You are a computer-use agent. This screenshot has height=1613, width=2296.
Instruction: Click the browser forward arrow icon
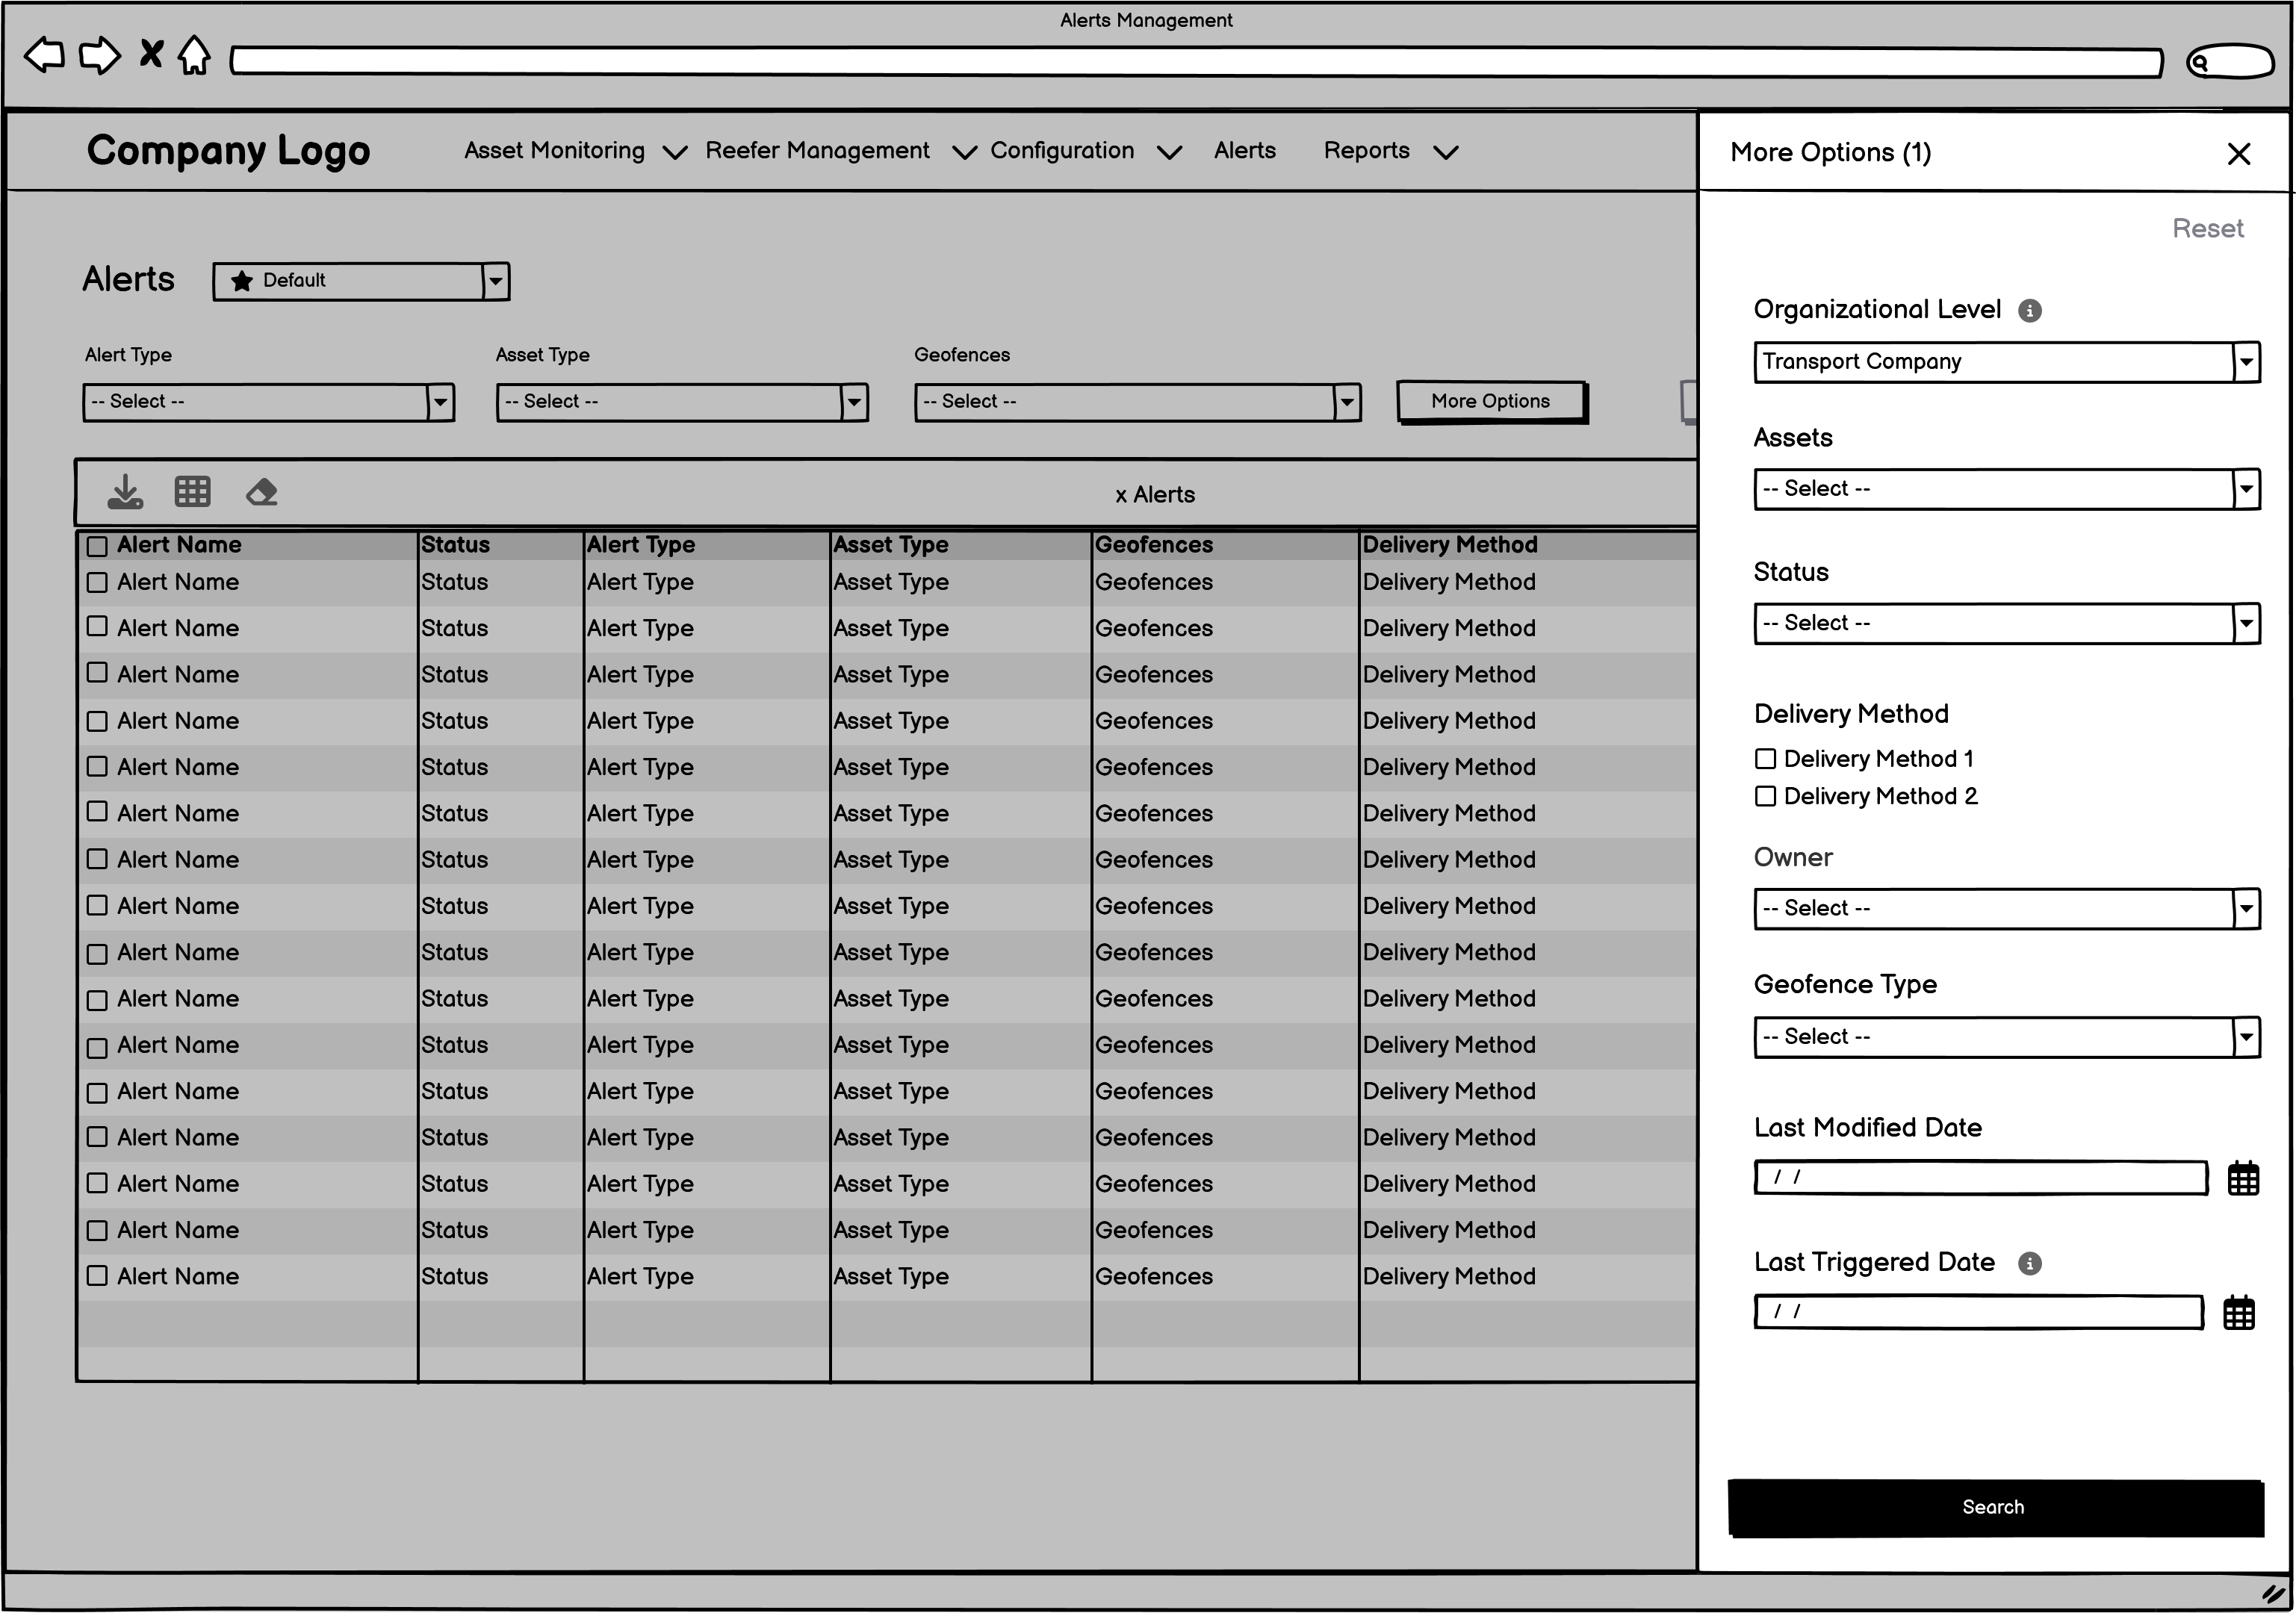click(99, 55)
